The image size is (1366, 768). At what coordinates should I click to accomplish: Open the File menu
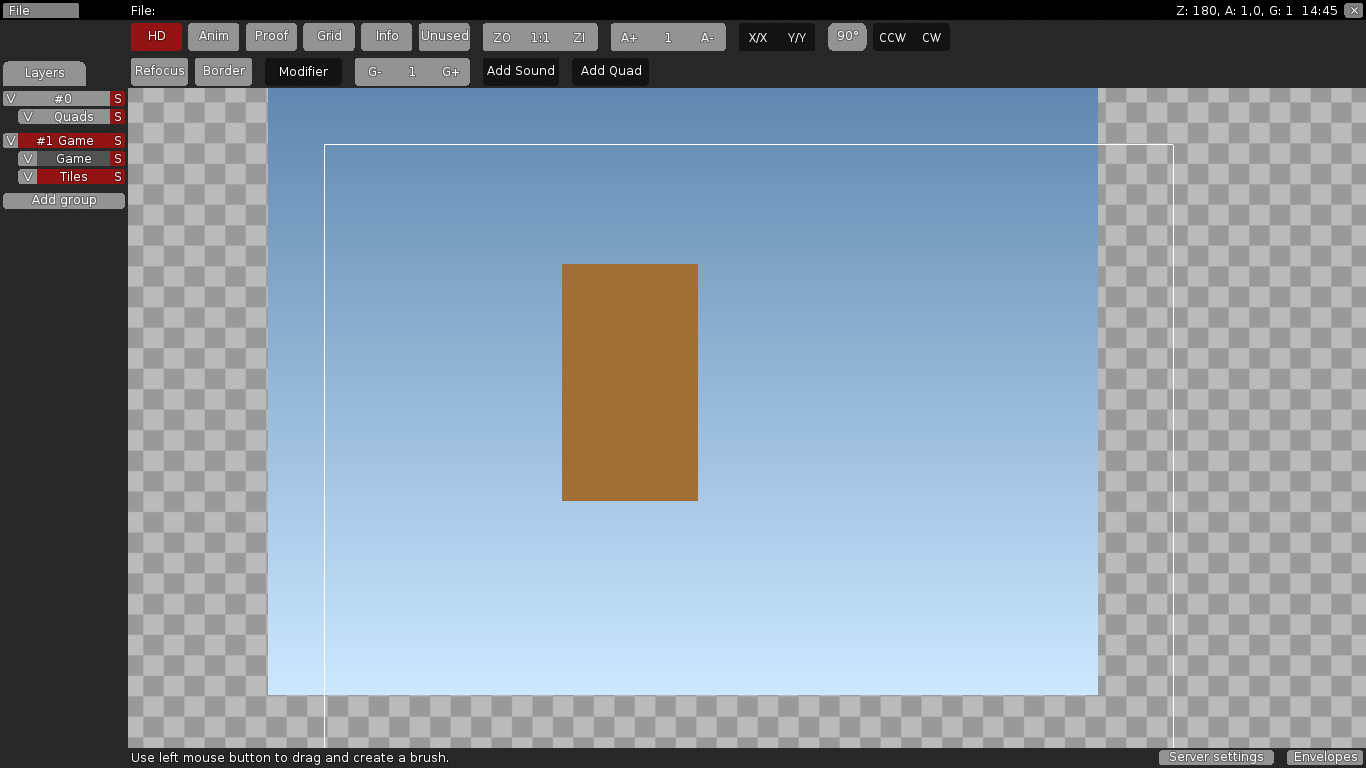click(40, 10)
